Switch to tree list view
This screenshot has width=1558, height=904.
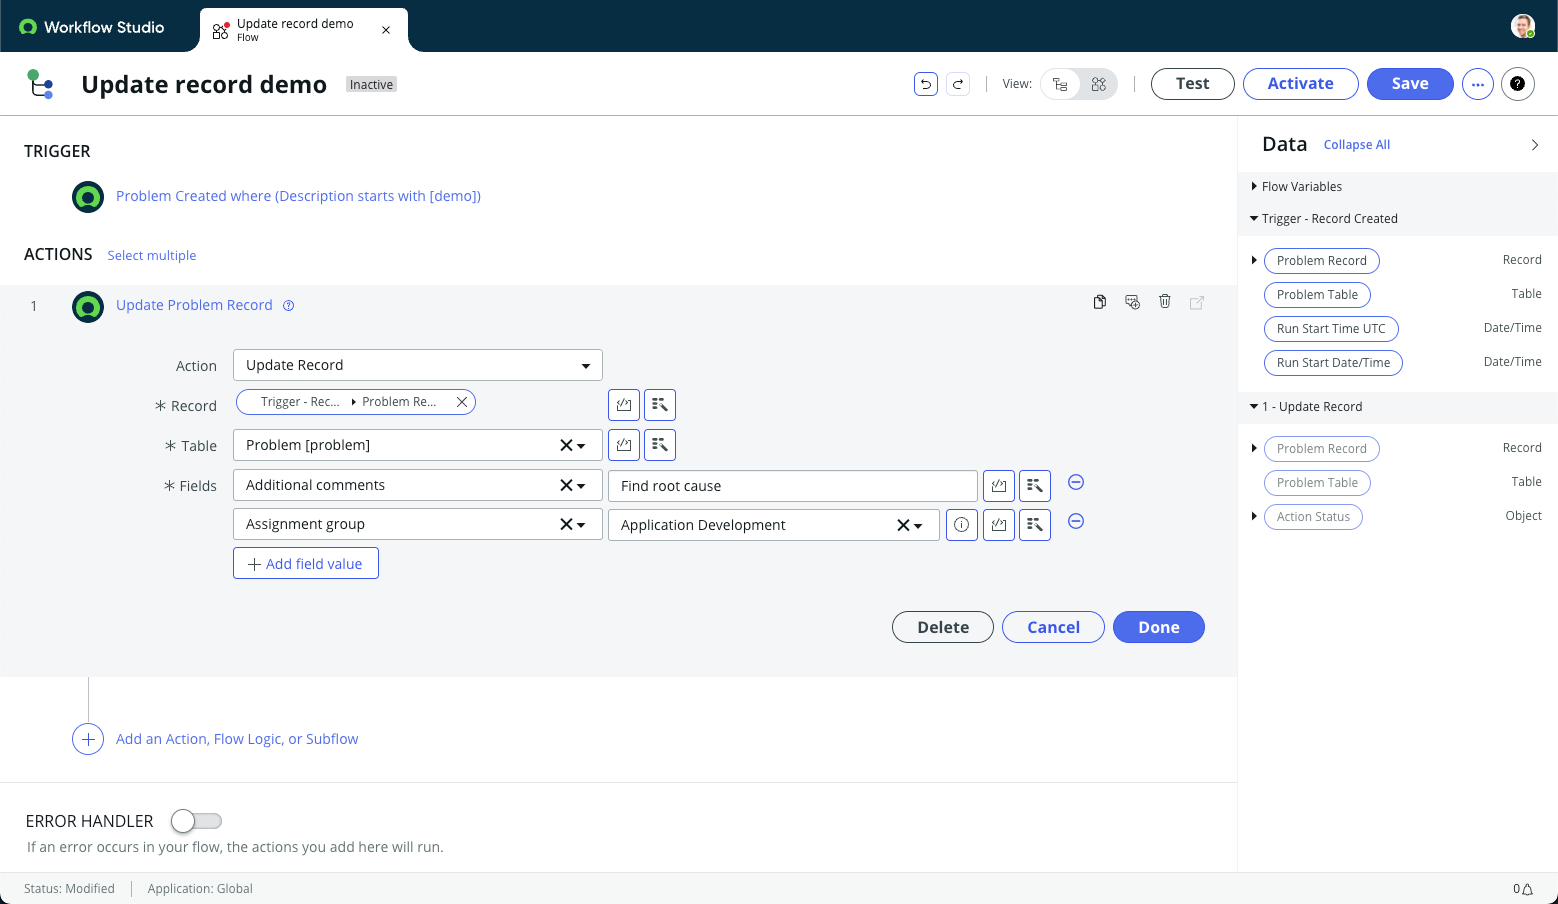click(1061, 84)
